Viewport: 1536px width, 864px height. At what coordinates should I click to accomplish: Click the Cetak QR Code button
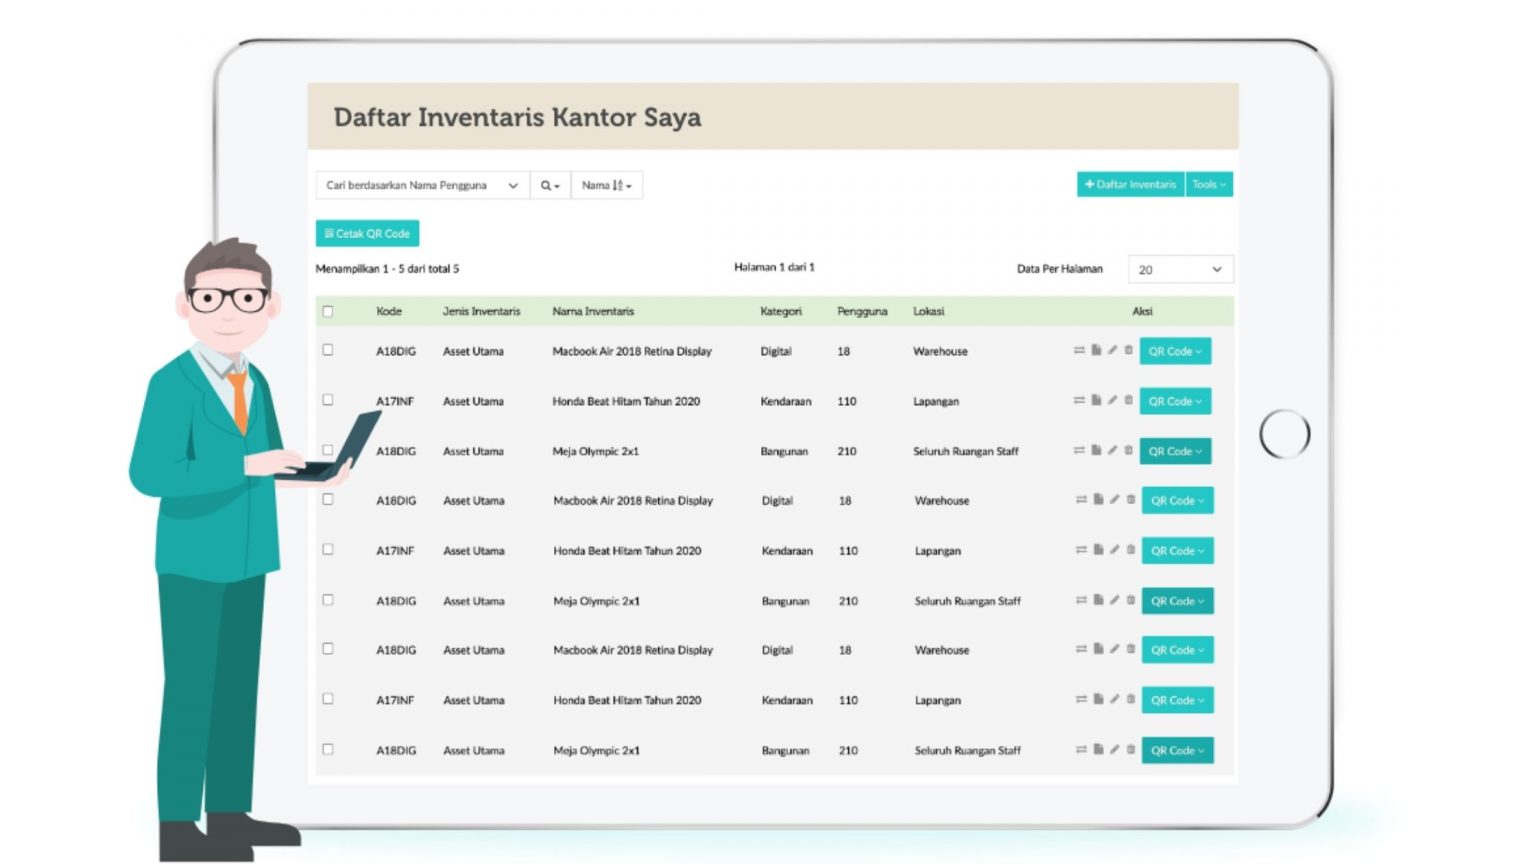click(367, 233)
